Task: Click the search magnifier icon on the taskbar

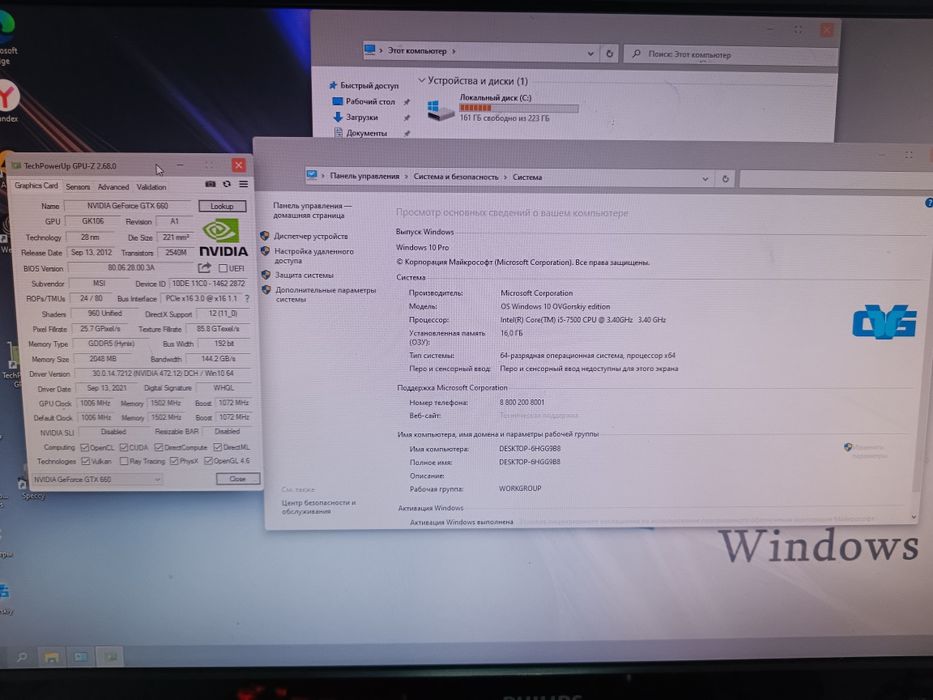Action: click(22, 657)
